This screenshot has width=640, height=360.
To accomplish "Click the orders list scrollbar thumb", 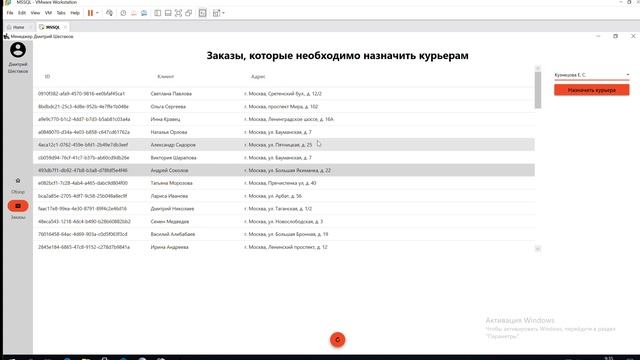I will pyautogui.click(x=538, y=90).
